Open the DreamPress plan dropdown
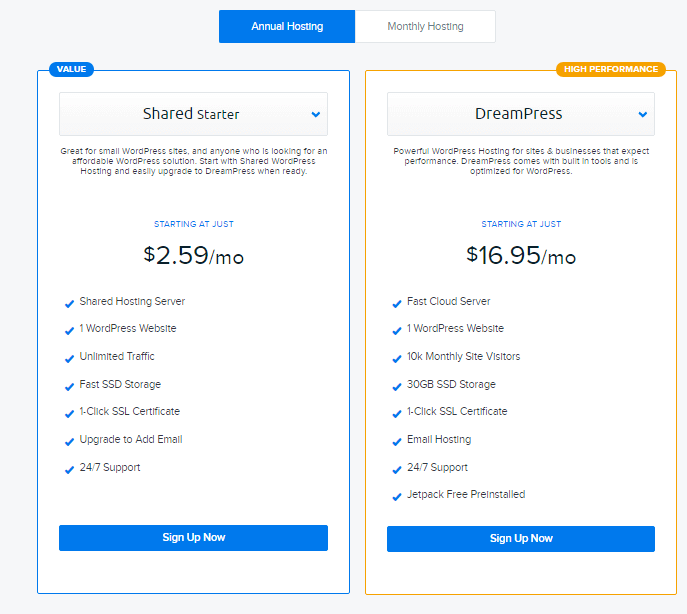 520,114
